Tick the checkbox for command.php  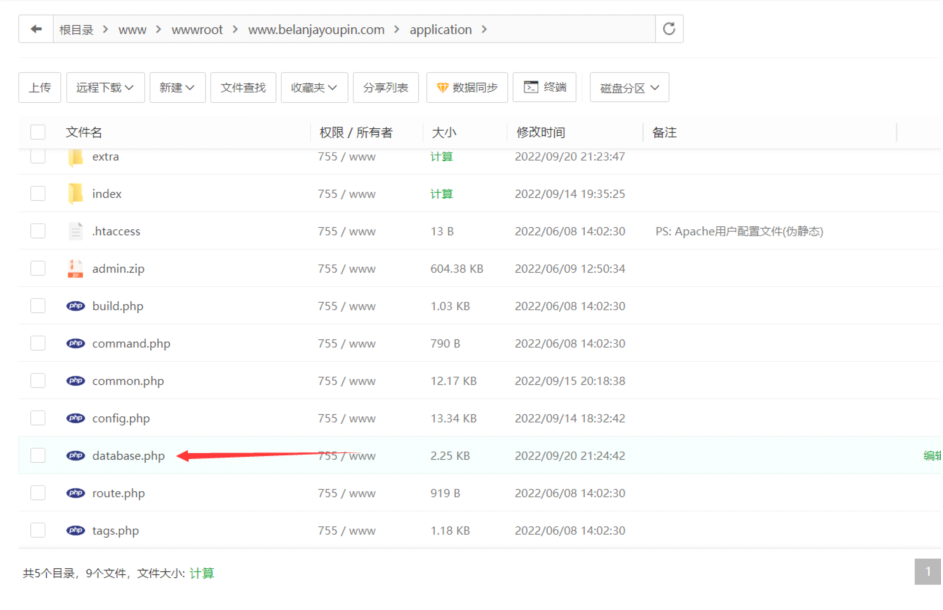coord(38,344)
